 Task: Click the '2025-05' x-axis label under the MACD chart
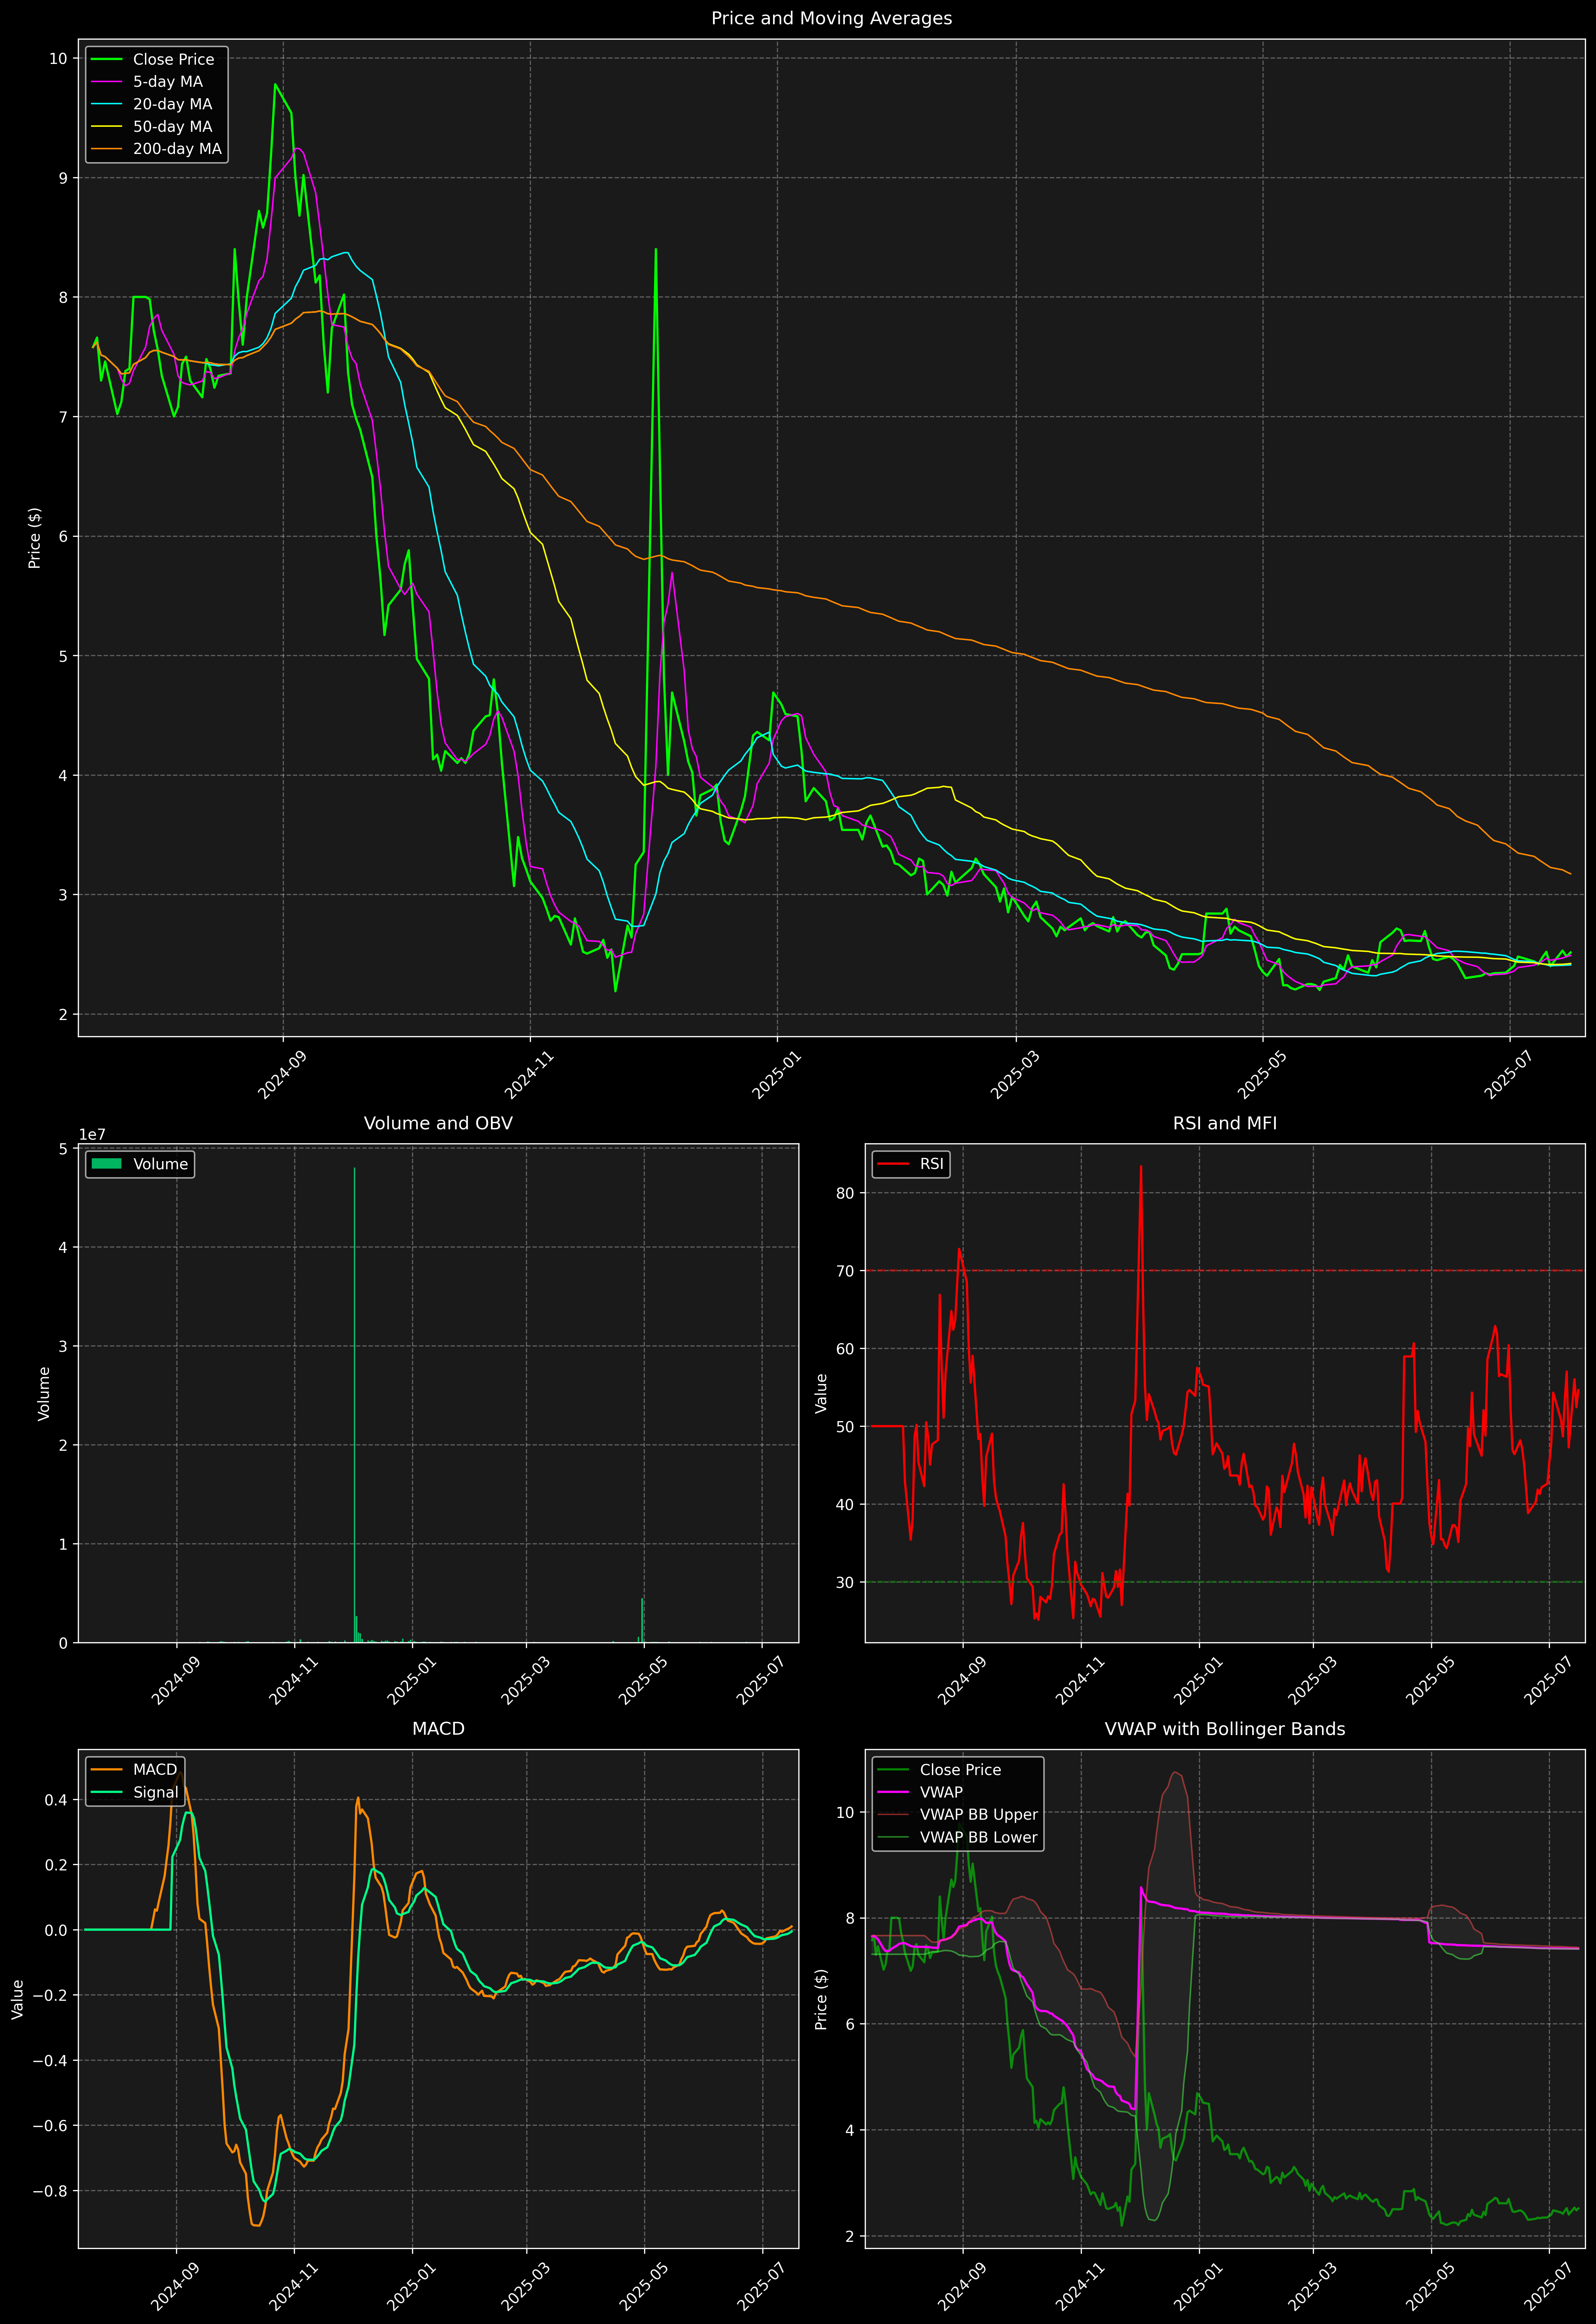[x=645, y=2286]
